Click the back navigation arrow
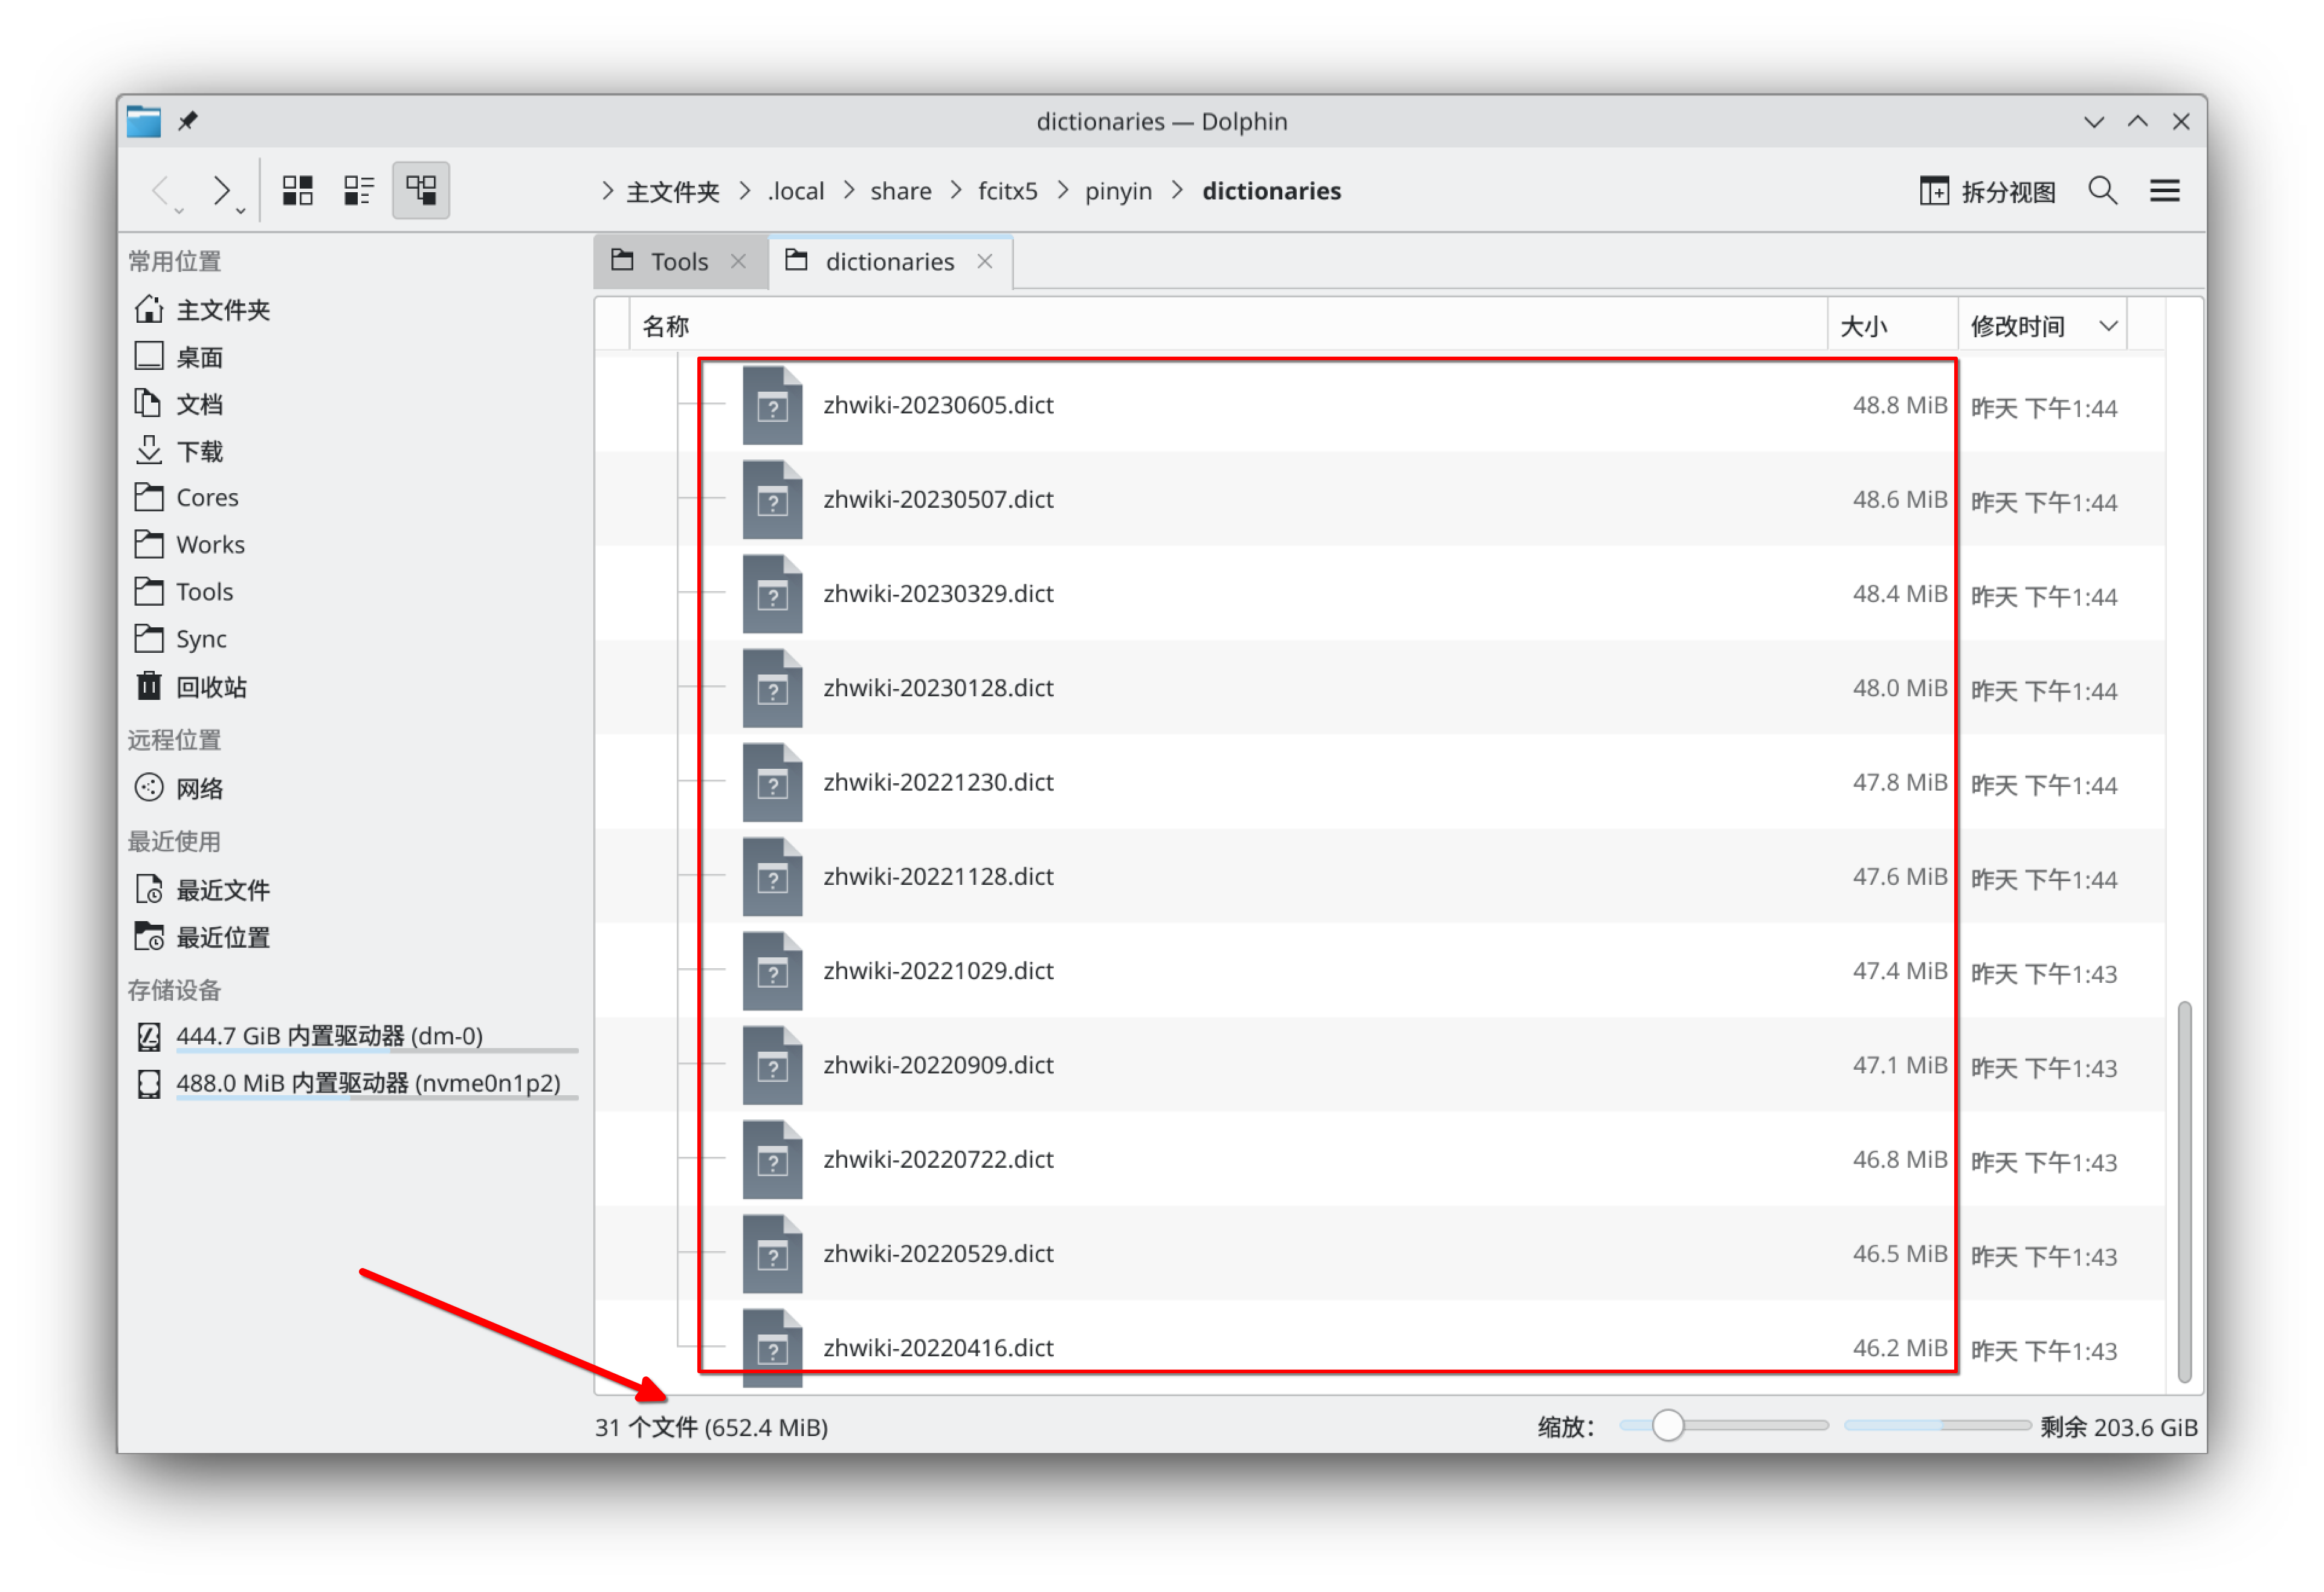The image size is (2324, 1592). click(162, 189)
